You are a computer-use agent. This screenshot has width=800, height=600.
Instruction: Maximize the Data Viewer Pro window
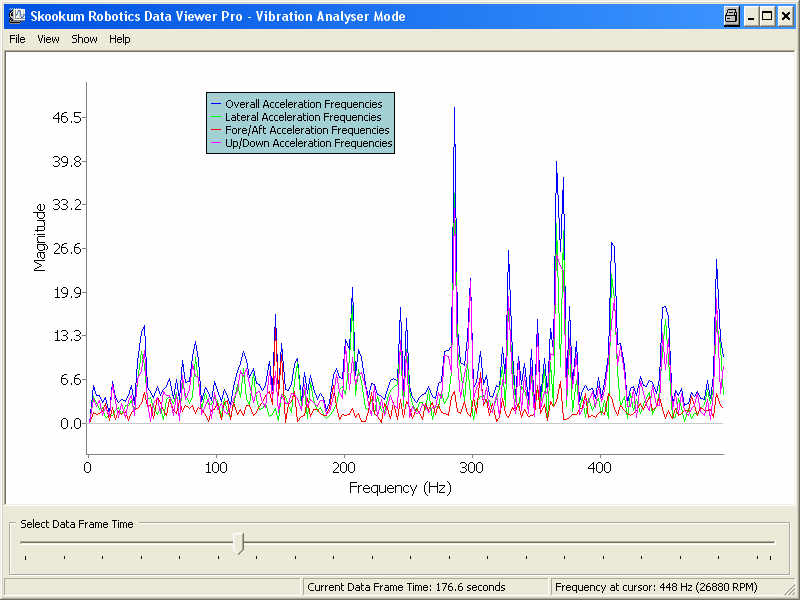point(767,16)
